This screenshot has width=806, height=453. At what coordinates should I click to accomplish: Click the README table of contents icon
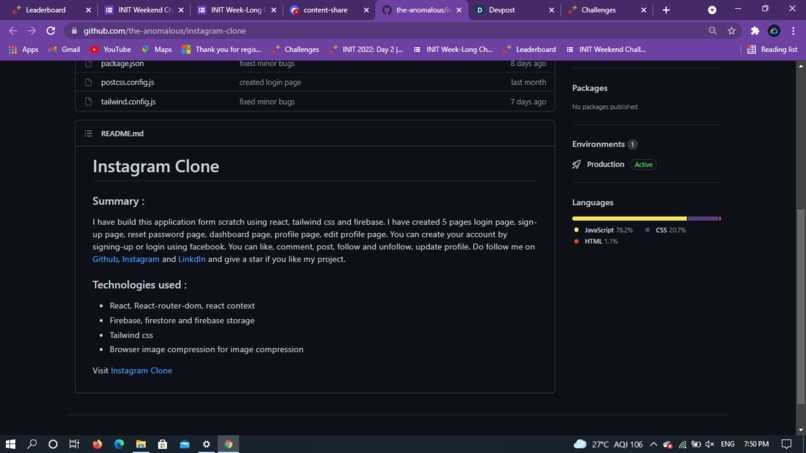tap(88, 134)
